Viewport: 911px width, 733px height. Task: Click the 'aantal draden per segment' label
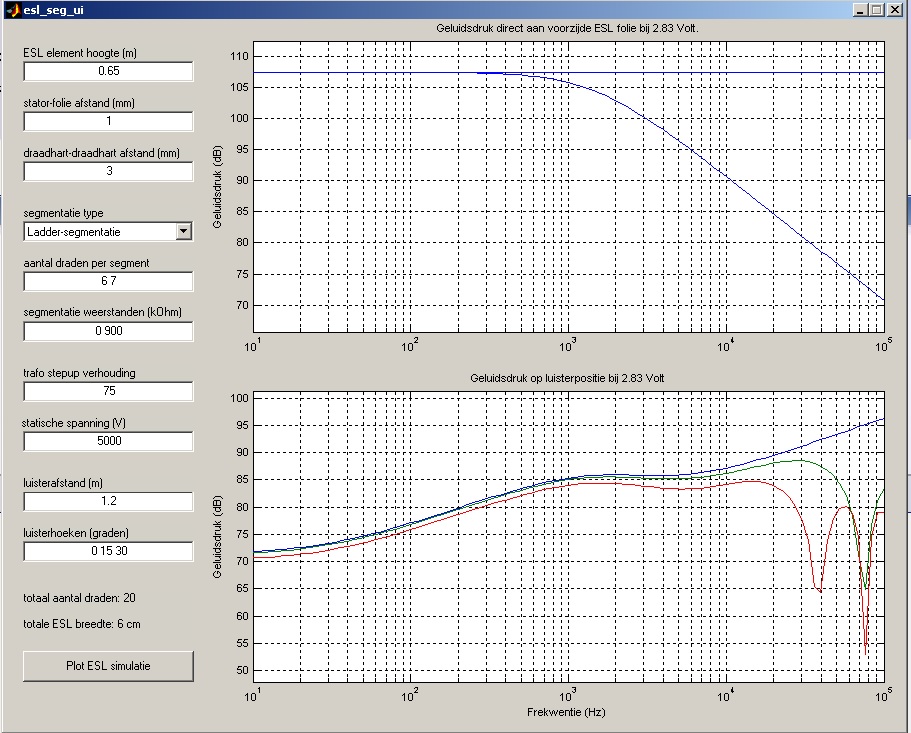coord(87,263)
